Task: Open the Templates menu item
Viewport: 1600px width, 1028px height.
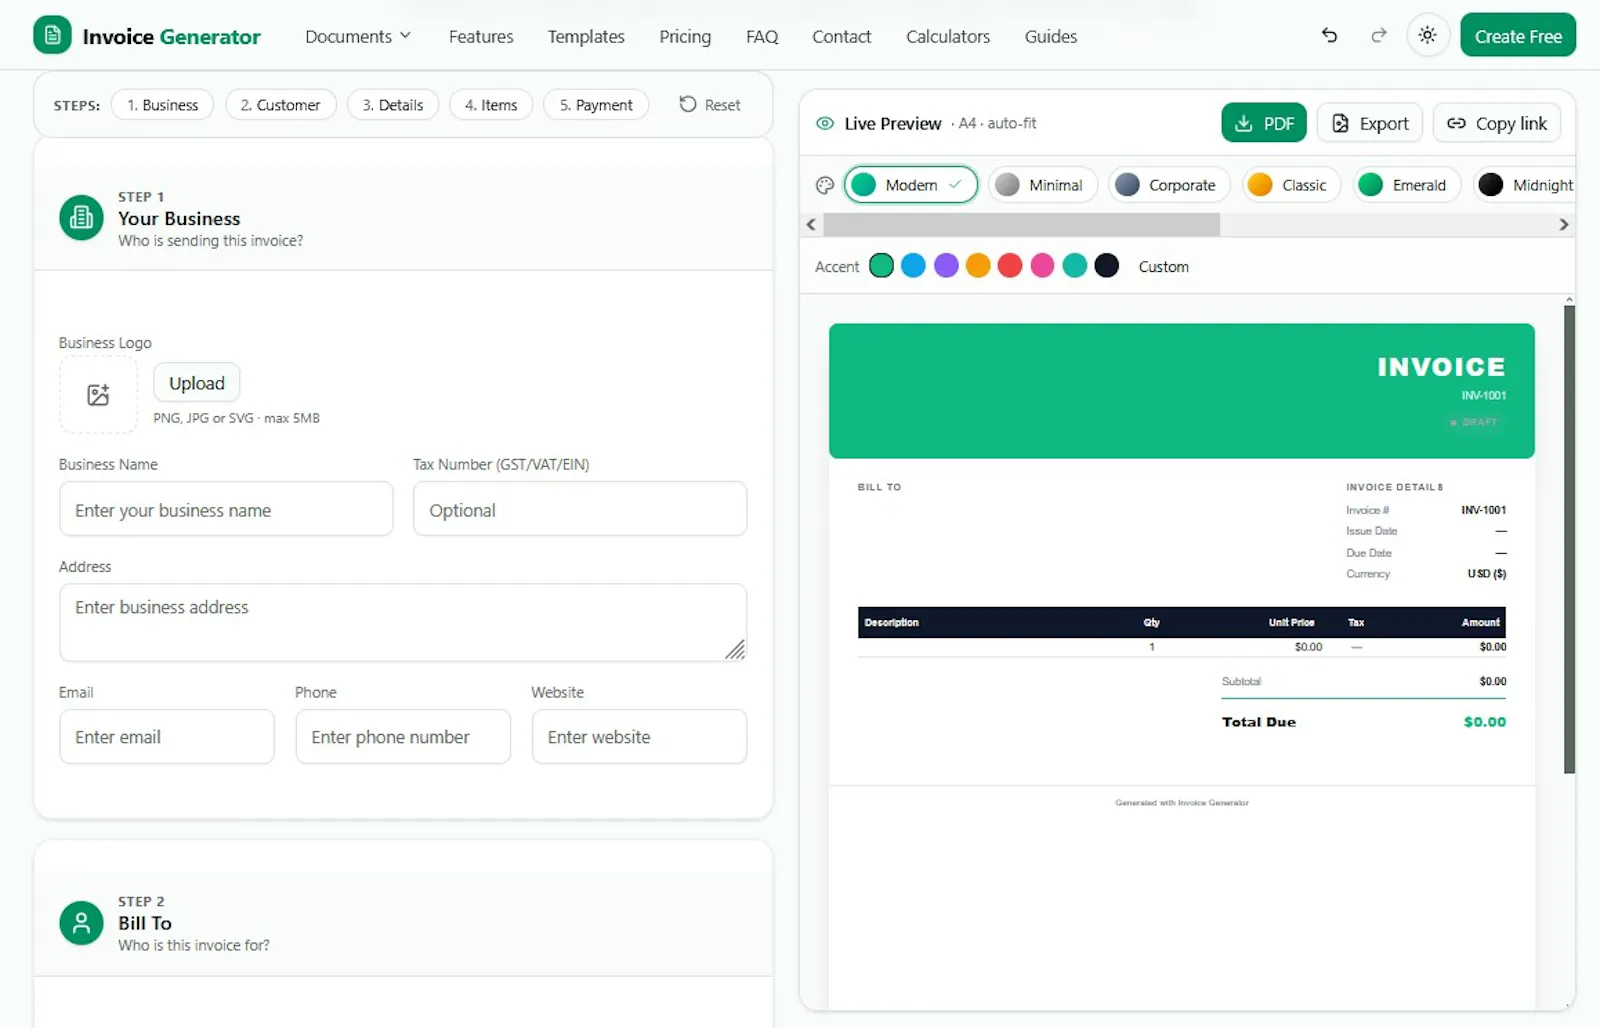Action: coord(586,36)
